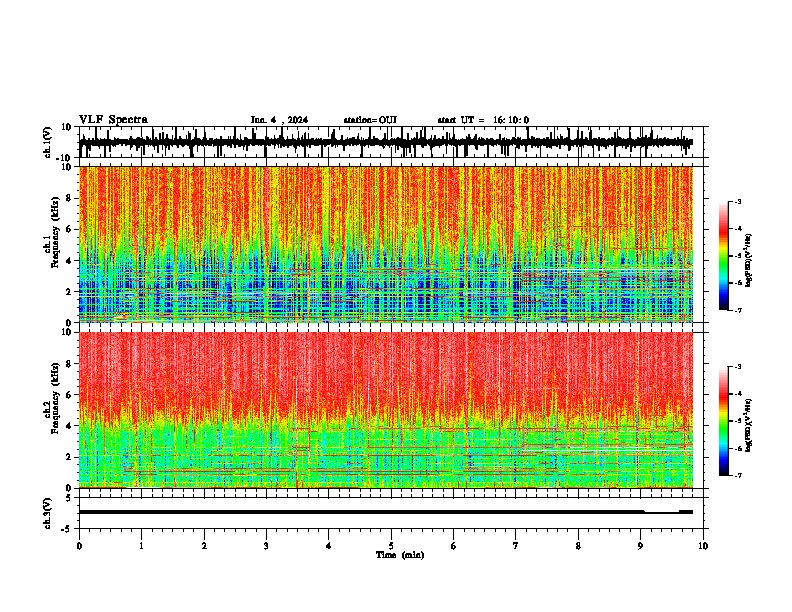Image resolution: width=792 pixels, height=612 pixels.
Task: Click inside the ch.1 frequency spectrogram
Action: [x=386, y=244]
